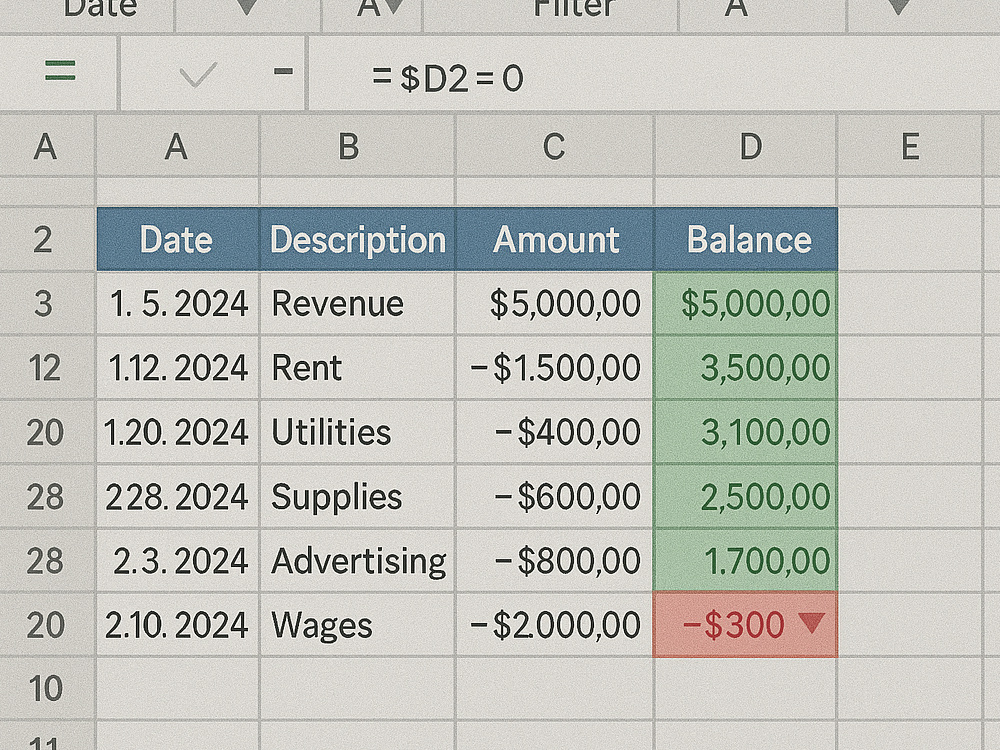Select the amount cell -$600,00
The width and height of the screenshot is (1000, 750).
click(x=555, y=497)
